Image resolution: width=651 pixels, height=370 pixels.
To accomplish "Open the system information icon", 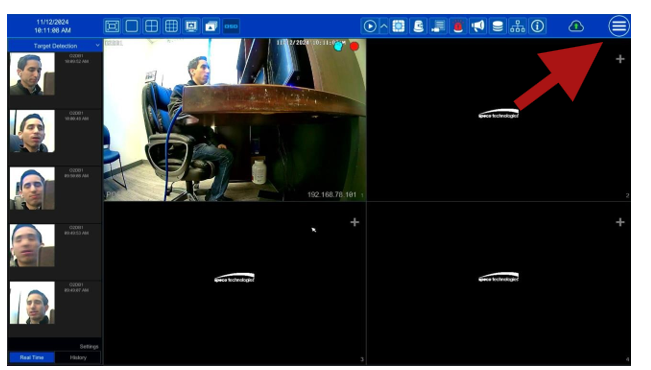I will [x=537, y=26].
